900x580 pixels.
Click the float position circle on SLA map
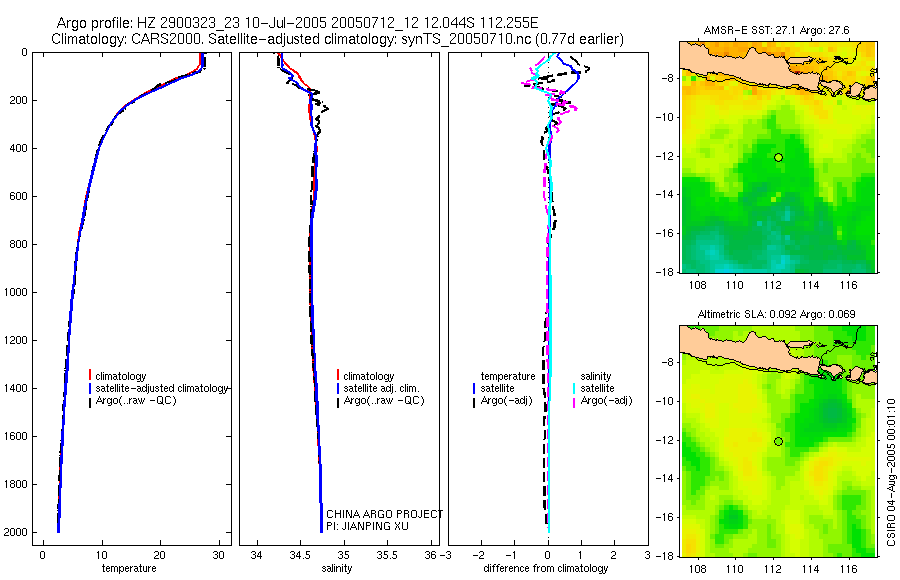click(x=778, y=442)
